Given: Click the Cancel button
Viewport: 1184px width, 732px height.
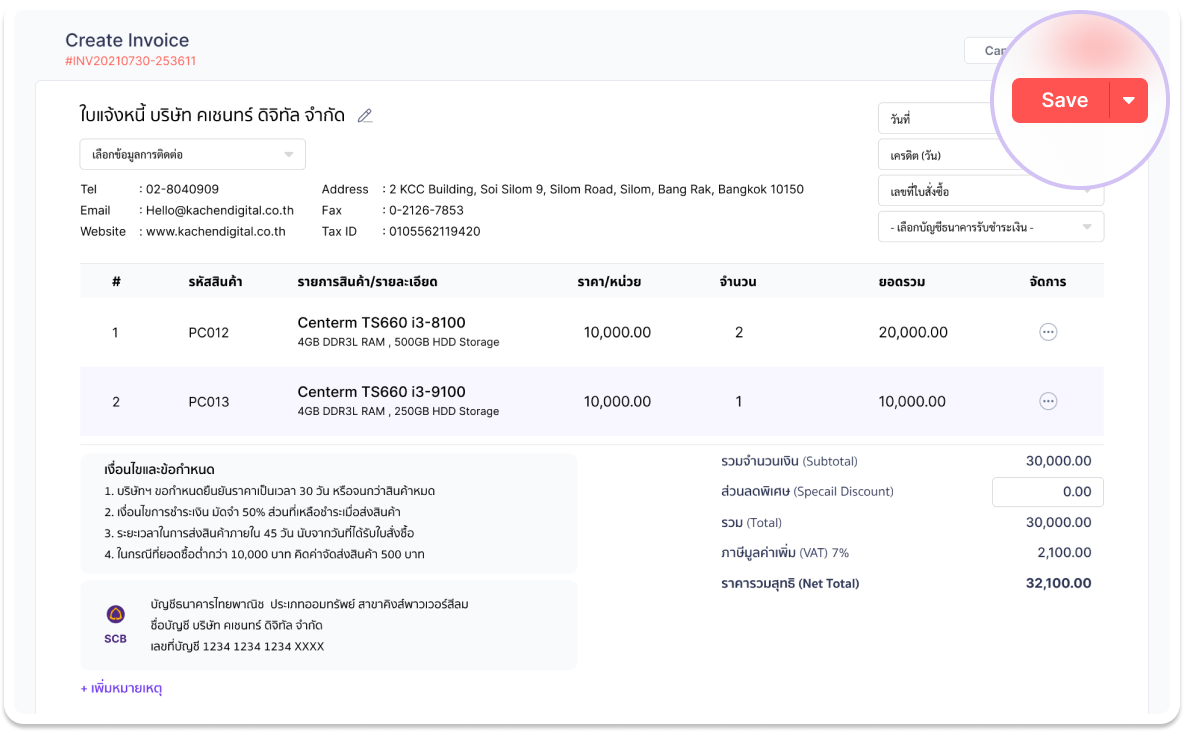Looking at the screenshot, I should [x=988, y=51].
